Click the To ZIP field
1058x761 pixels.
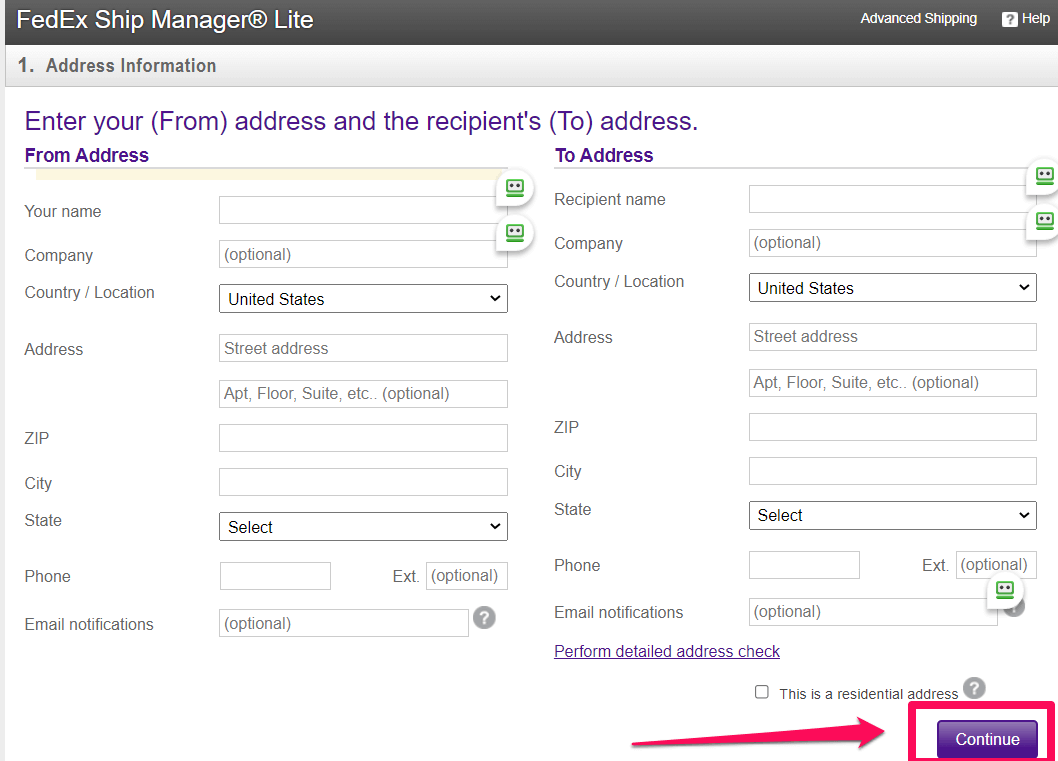tap(893, 427)
